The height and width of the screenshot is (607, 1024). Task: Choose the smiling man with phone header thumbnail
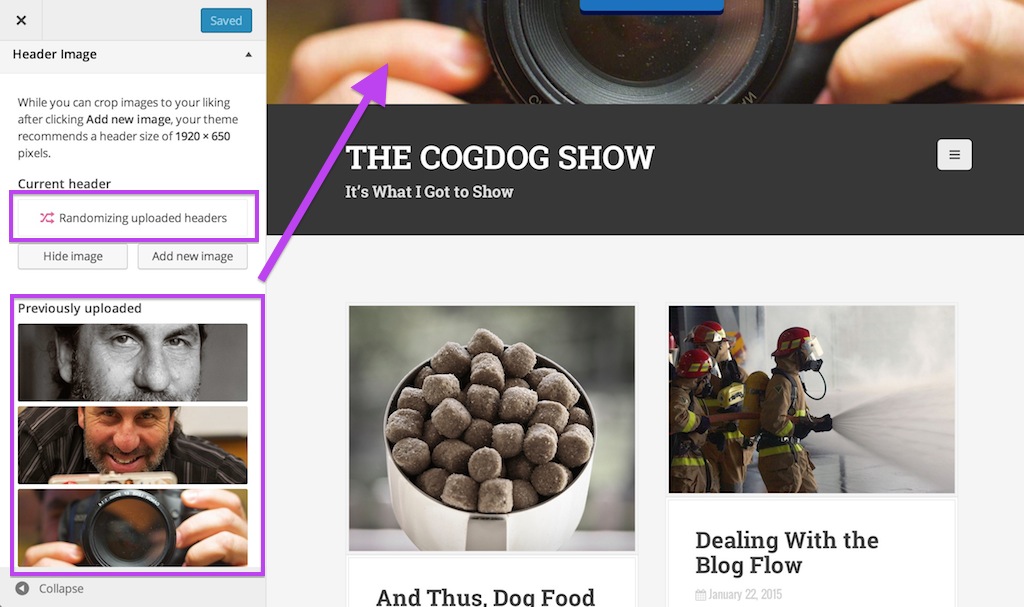[x=133, y=445]
